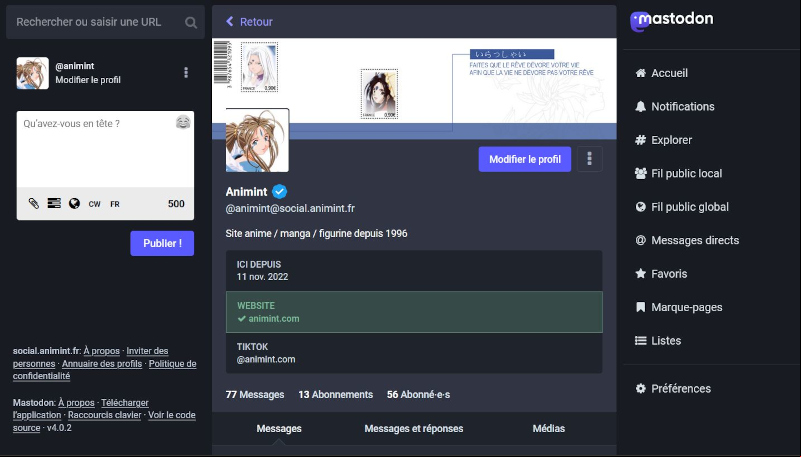The height and width of the screenshot is (457, 801).
Task: Open the verified animint.com website link
Action: pyautogui.click(x=274, y=319)
